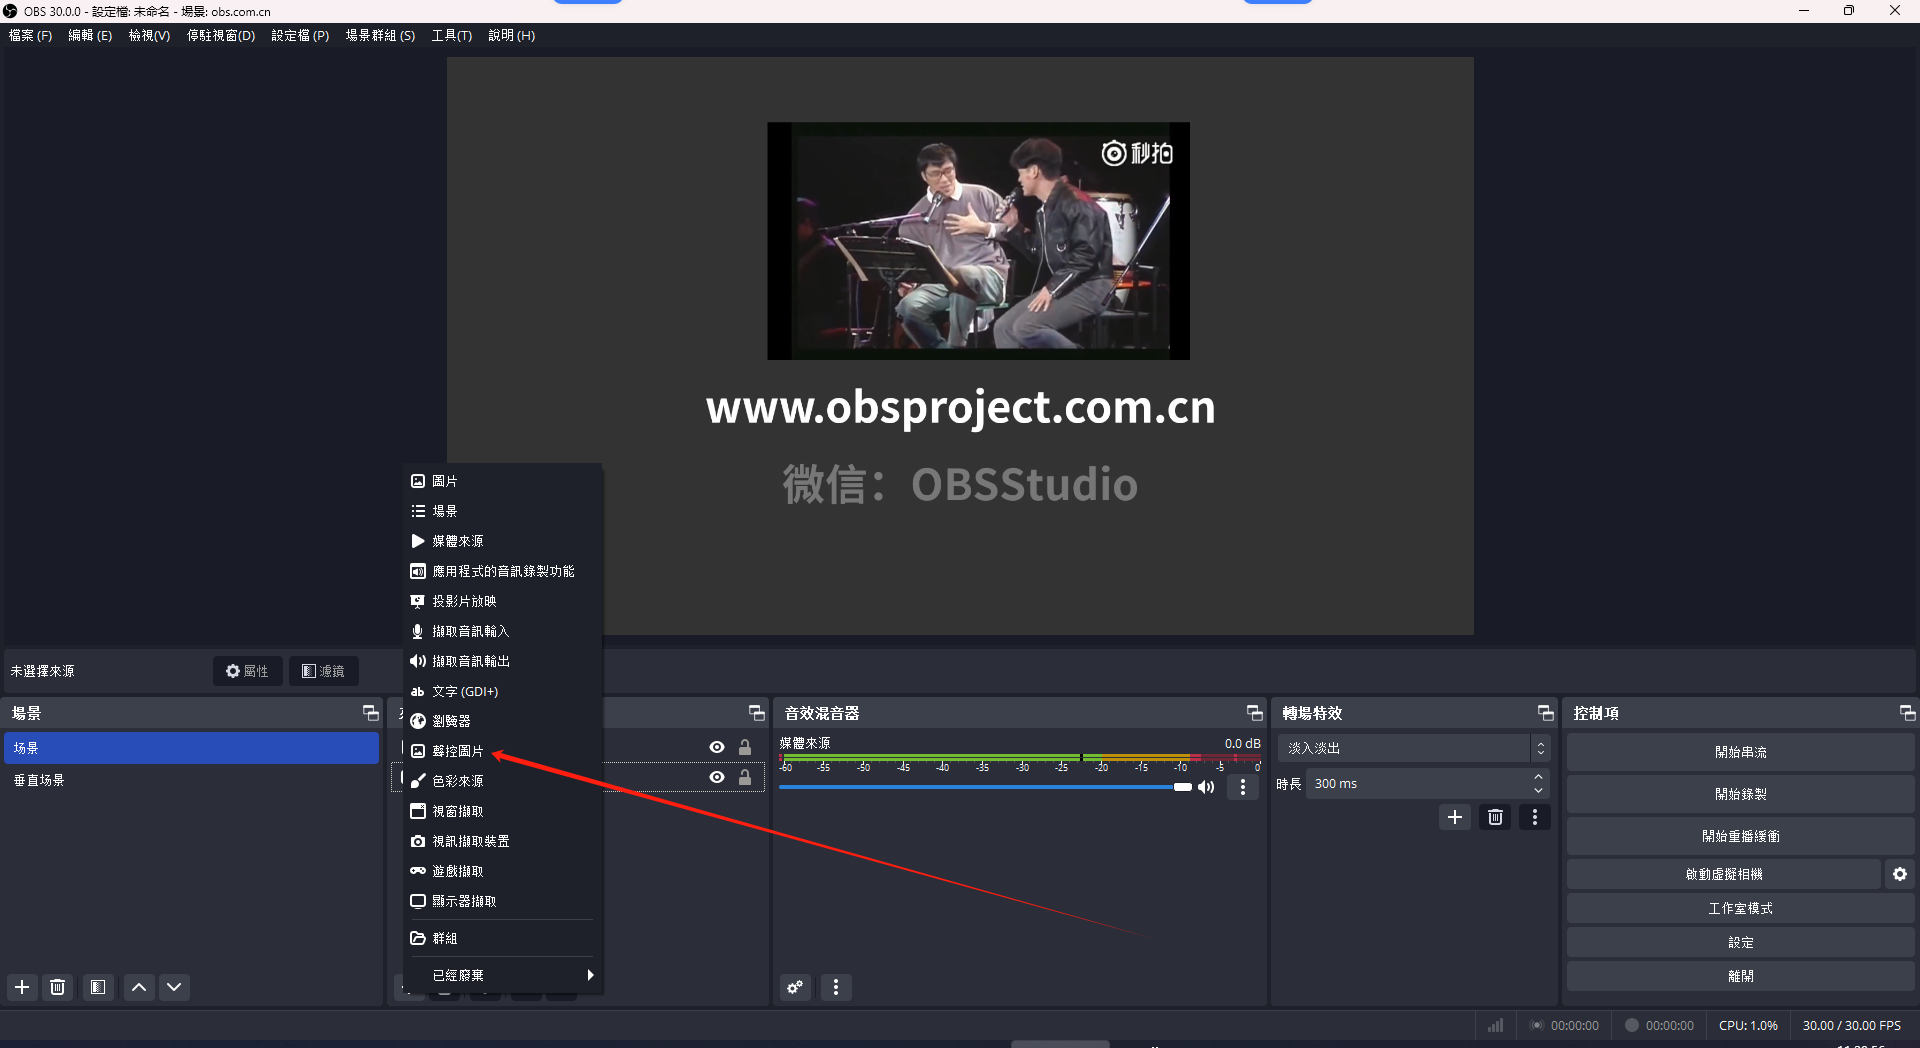Select 視訊擷取裝置 video capture device
The height and width of the screenshot is (1048, 1920).
point(502,841)
